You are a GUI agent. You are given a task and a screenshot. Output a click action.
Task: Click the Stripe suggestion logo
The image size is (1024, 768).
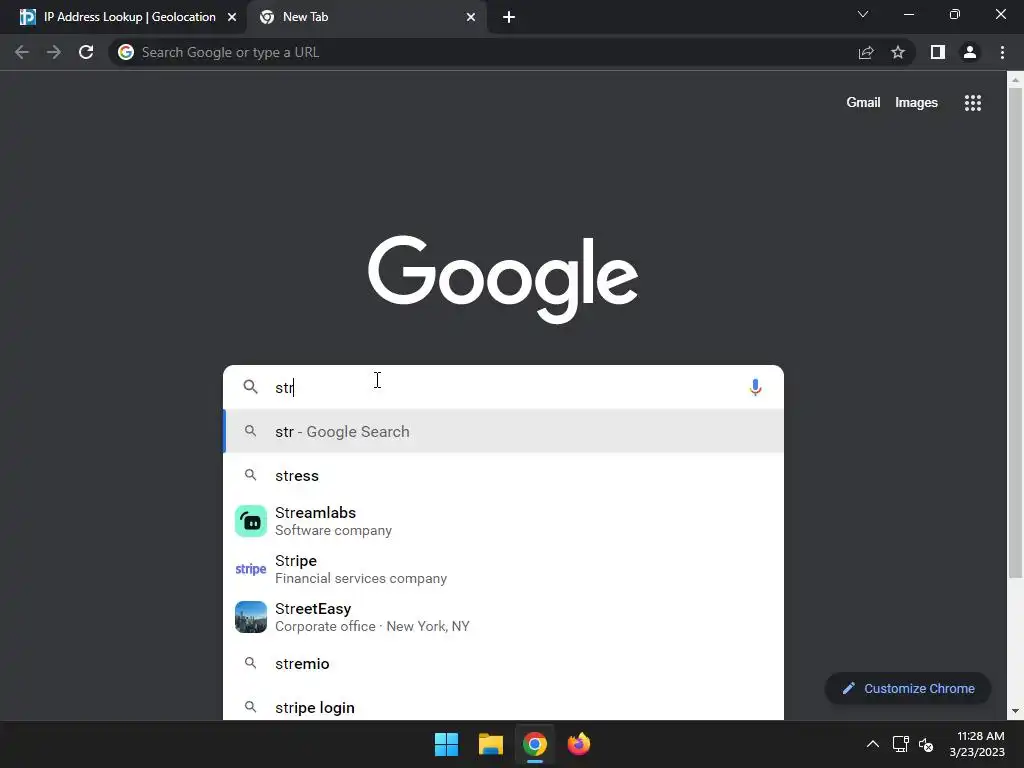[251, 569]
